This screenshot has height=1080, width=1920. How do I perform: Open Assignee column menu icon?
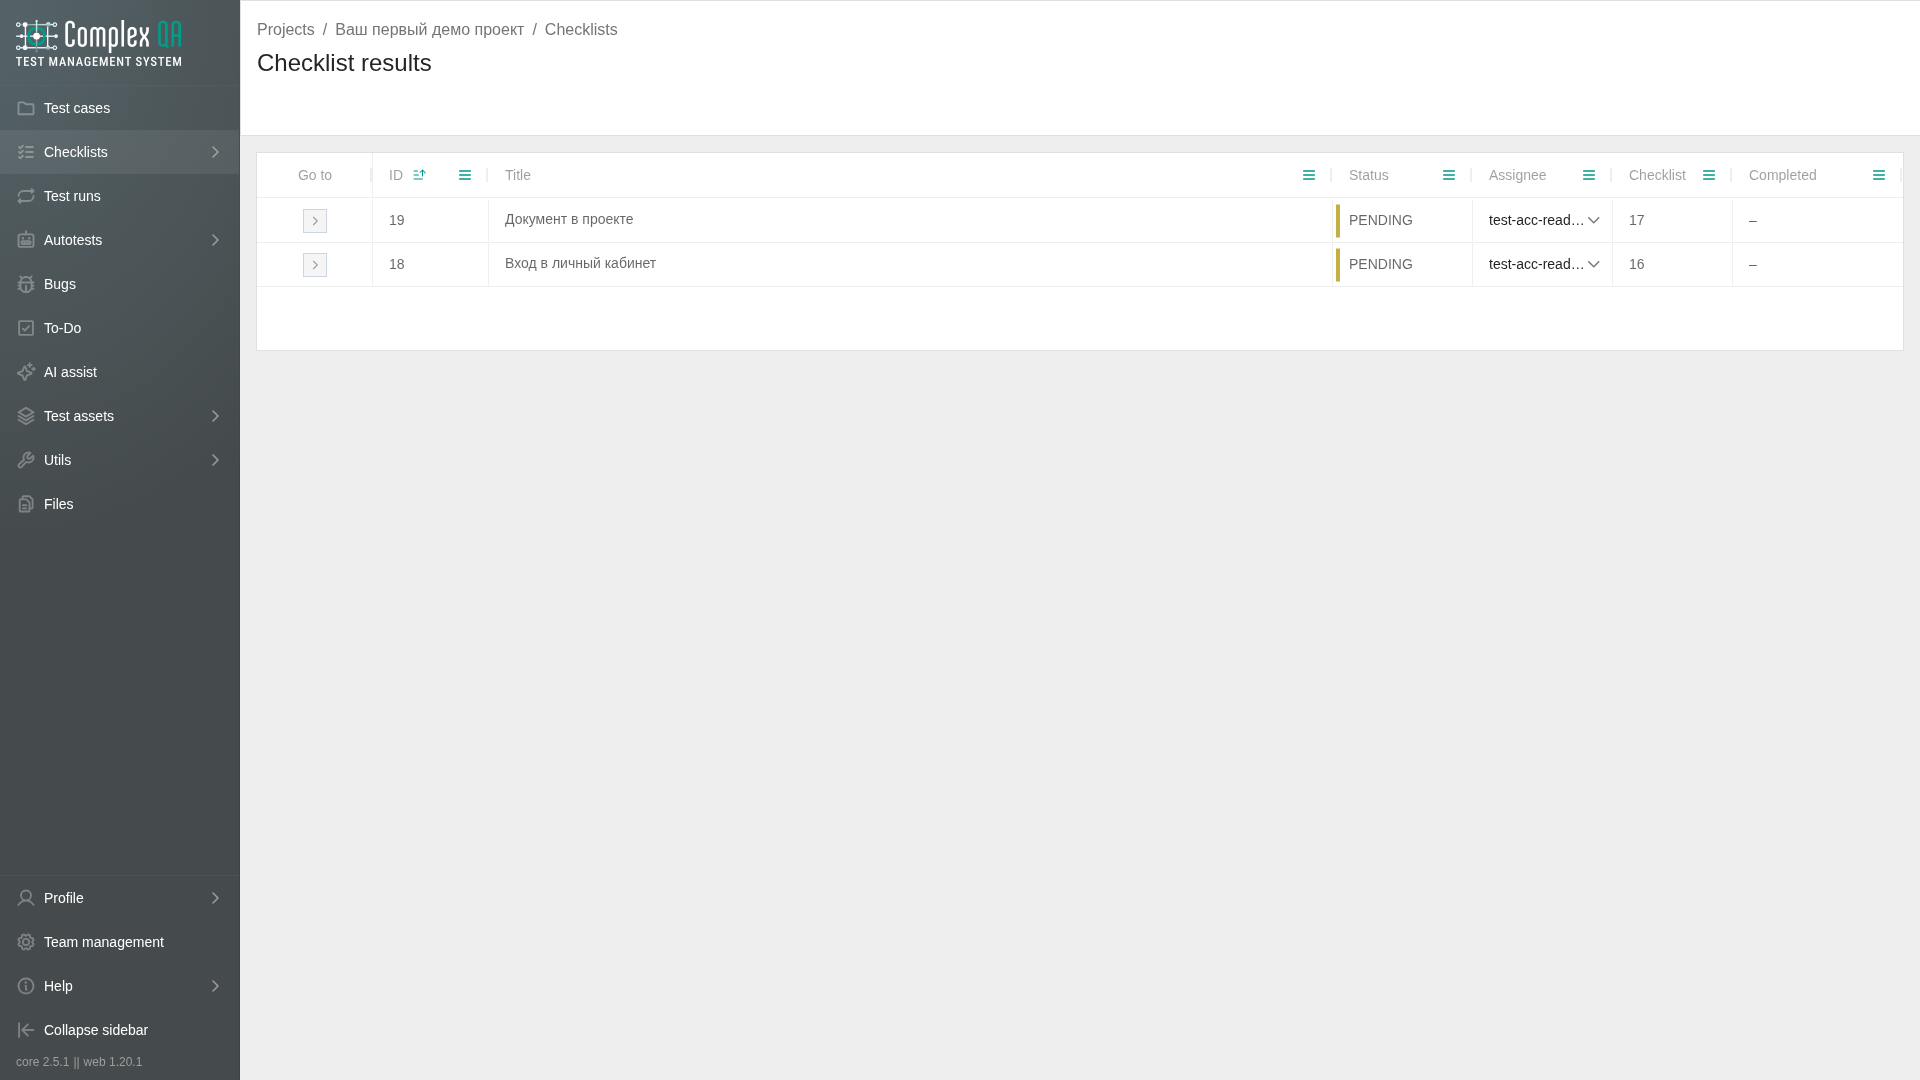pyautogui.click(x=1589, y=175)
